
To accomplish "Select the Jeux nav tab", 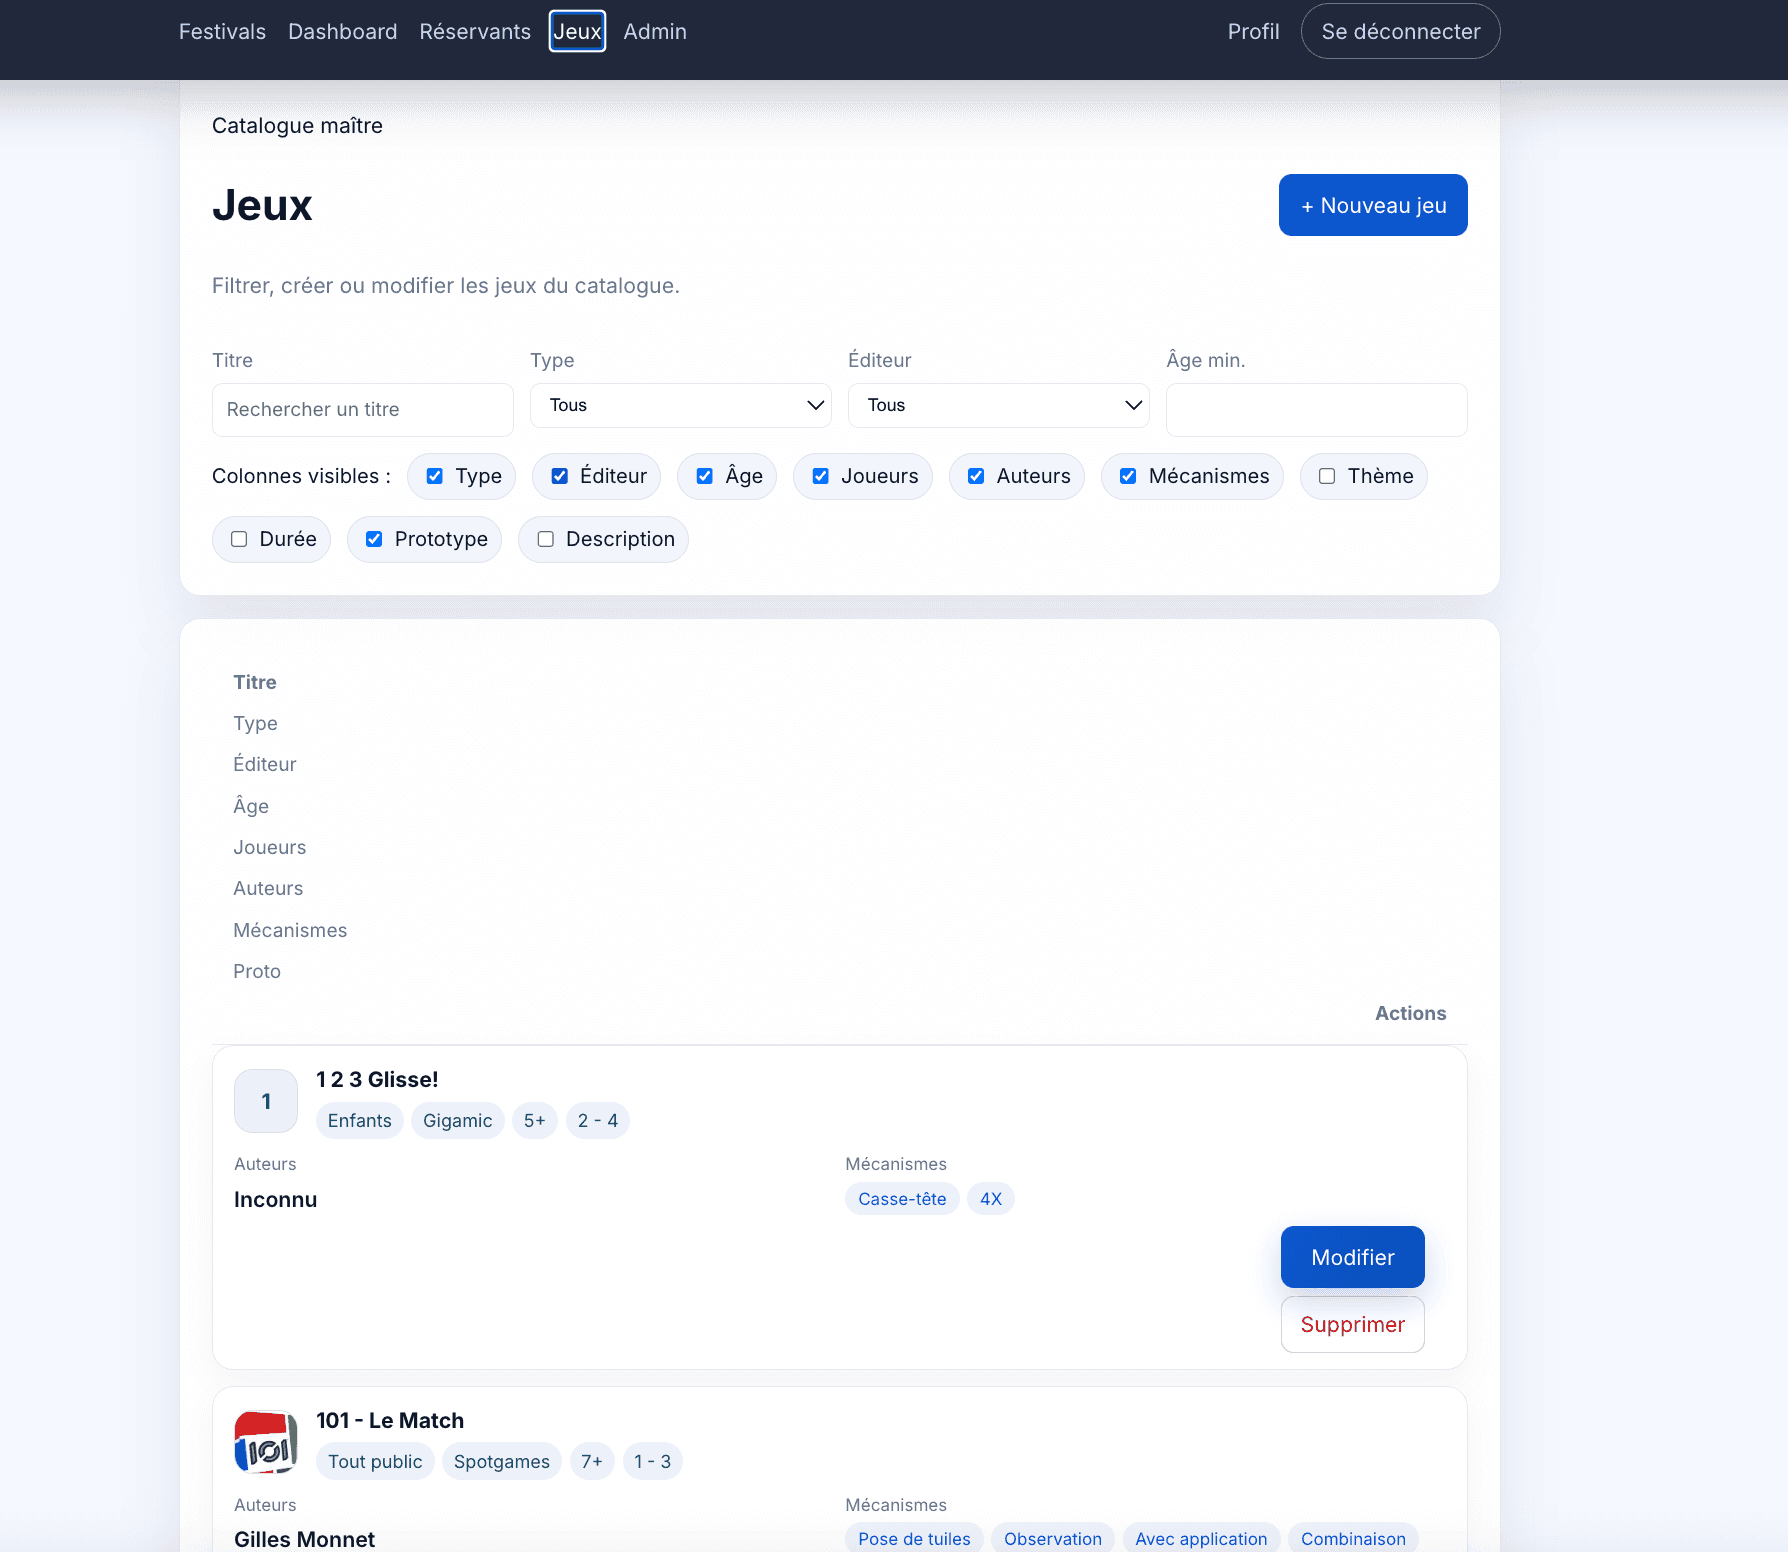I will [x=578, y=31].
